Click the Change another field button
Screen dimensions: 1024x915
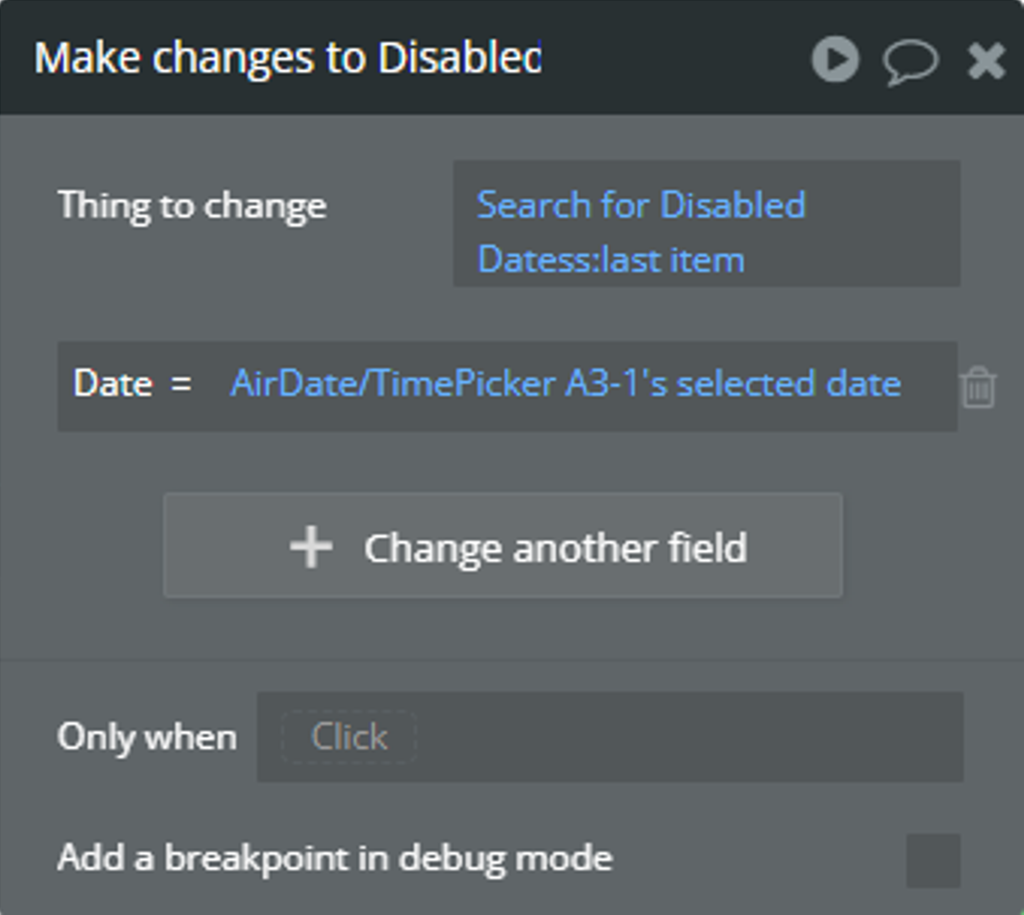point(503,545)
